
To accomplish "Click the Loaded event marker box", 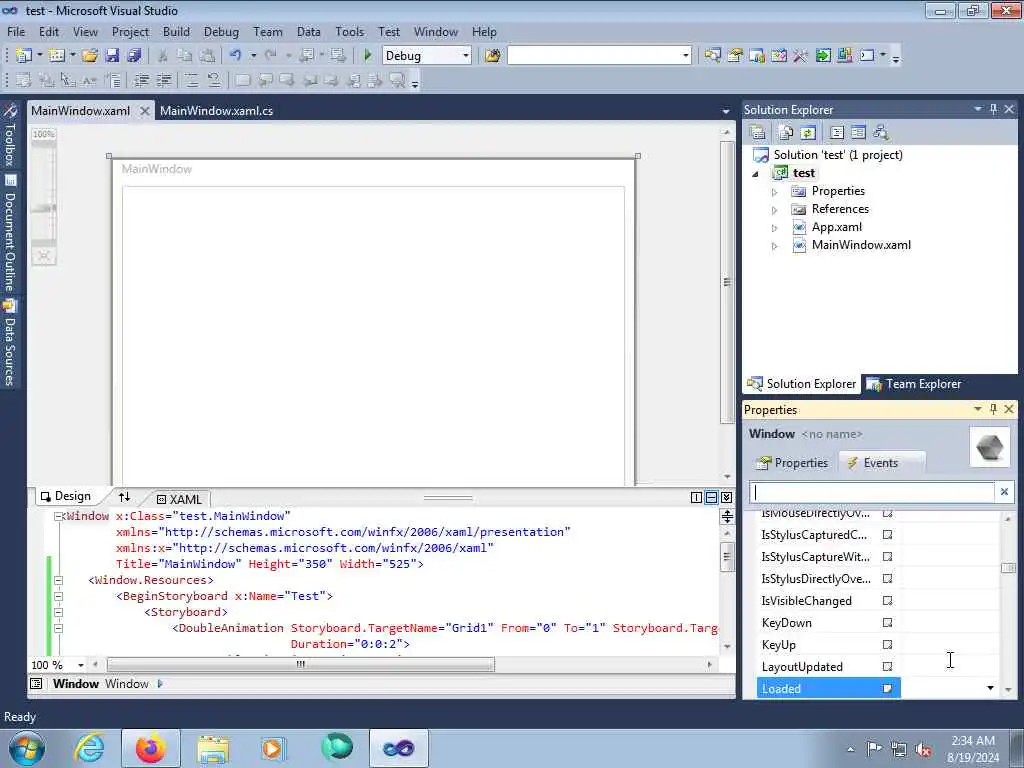I will 887,688.
